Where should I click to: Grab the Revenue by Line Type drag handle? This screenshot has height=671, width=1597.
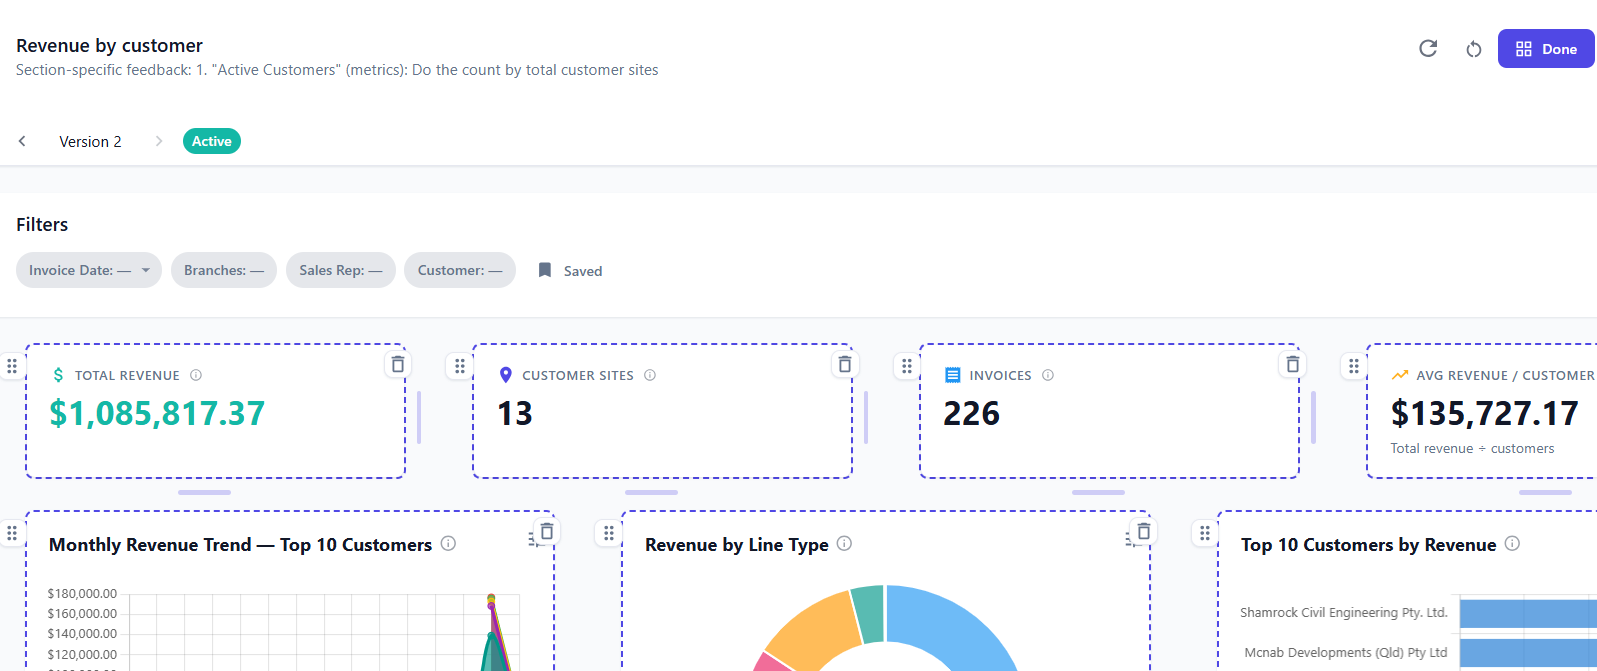coord(609,533)
